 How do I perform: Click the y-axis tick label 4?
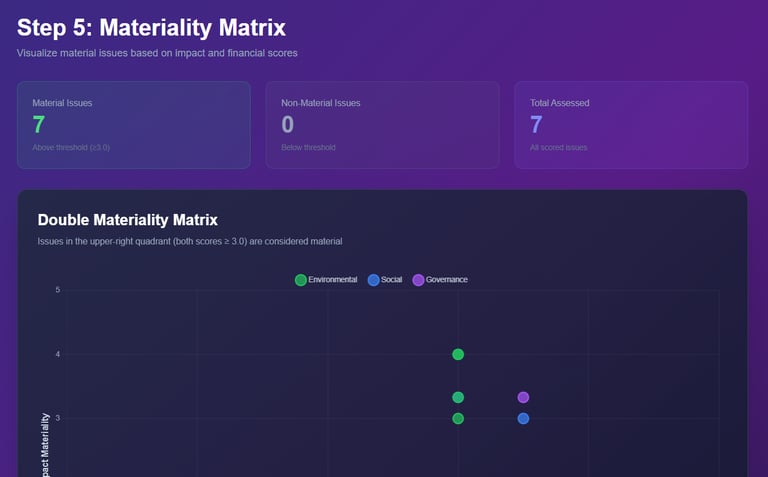tap(58, 354)
